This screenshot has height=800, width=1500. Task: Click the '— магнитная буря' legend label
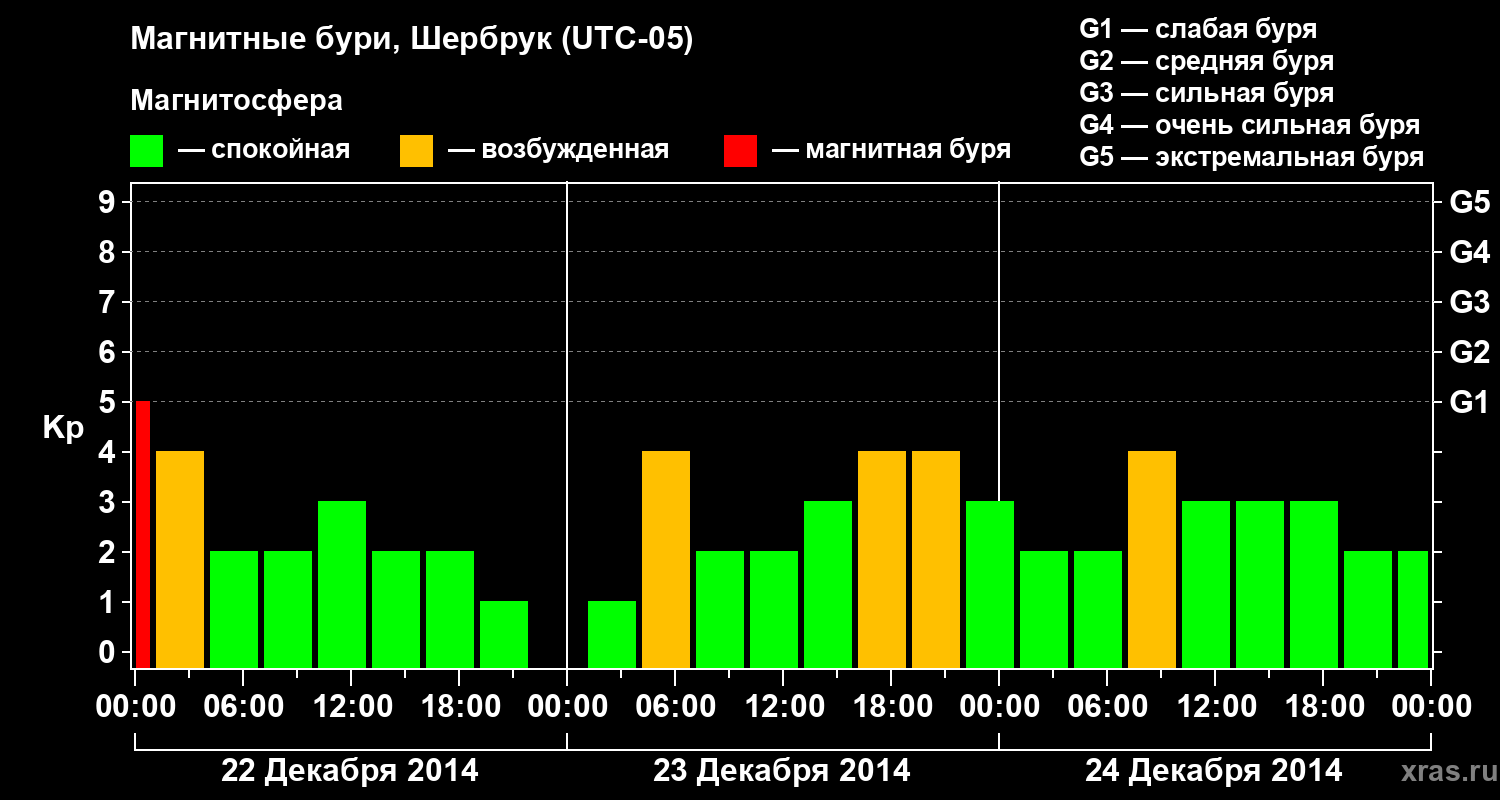[892, 151]
